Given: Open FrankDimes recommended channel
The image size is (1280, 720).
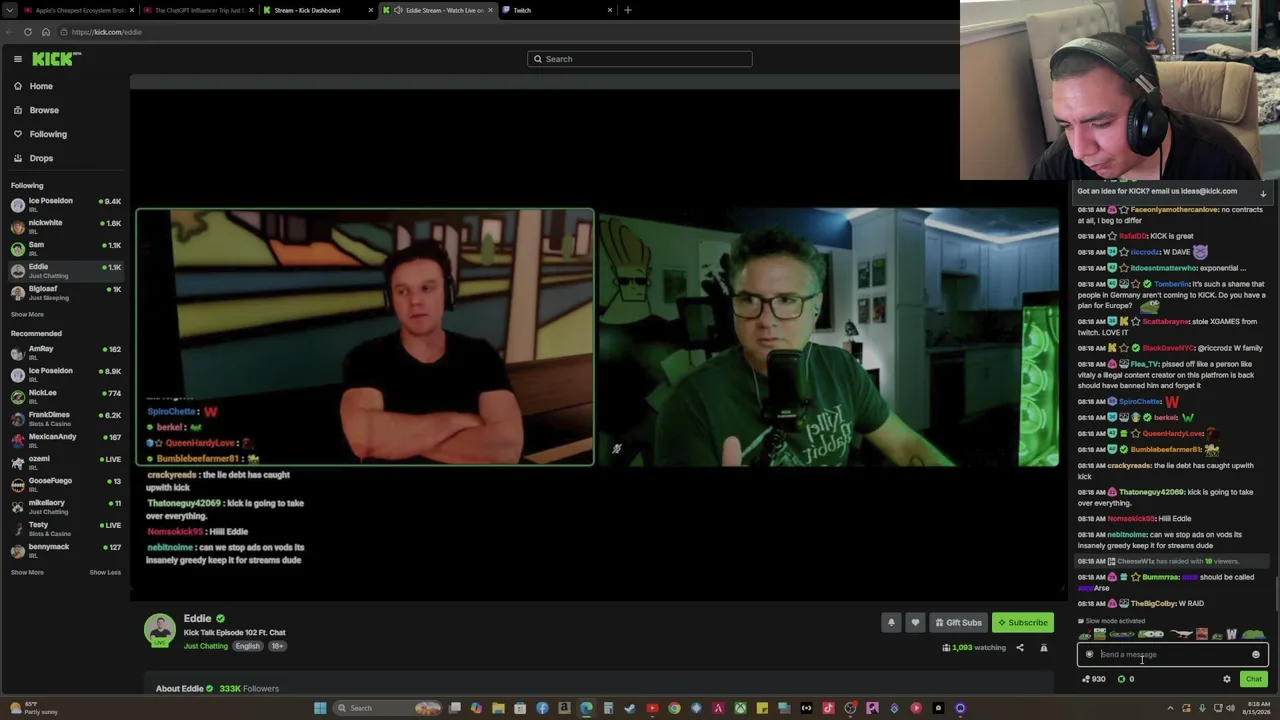Looking at the screenshot, I should tap(65, 418).
